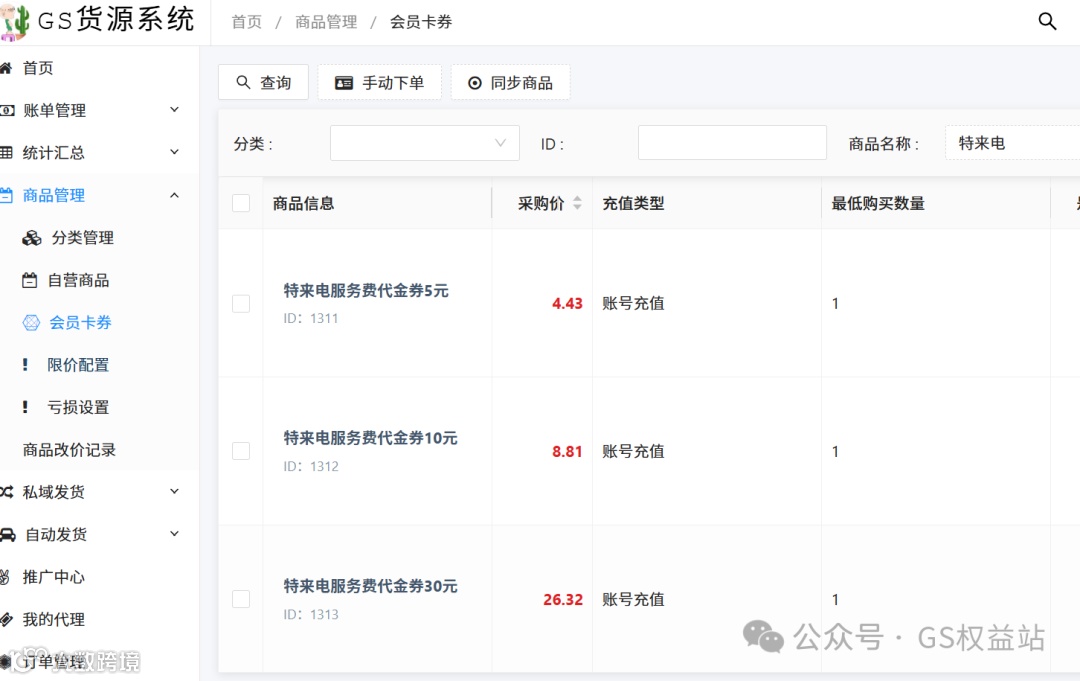This screenshot has width=1080, height=681.
Task: Click the exclamation icon beside 亏损设置
Action: point(25,407)
